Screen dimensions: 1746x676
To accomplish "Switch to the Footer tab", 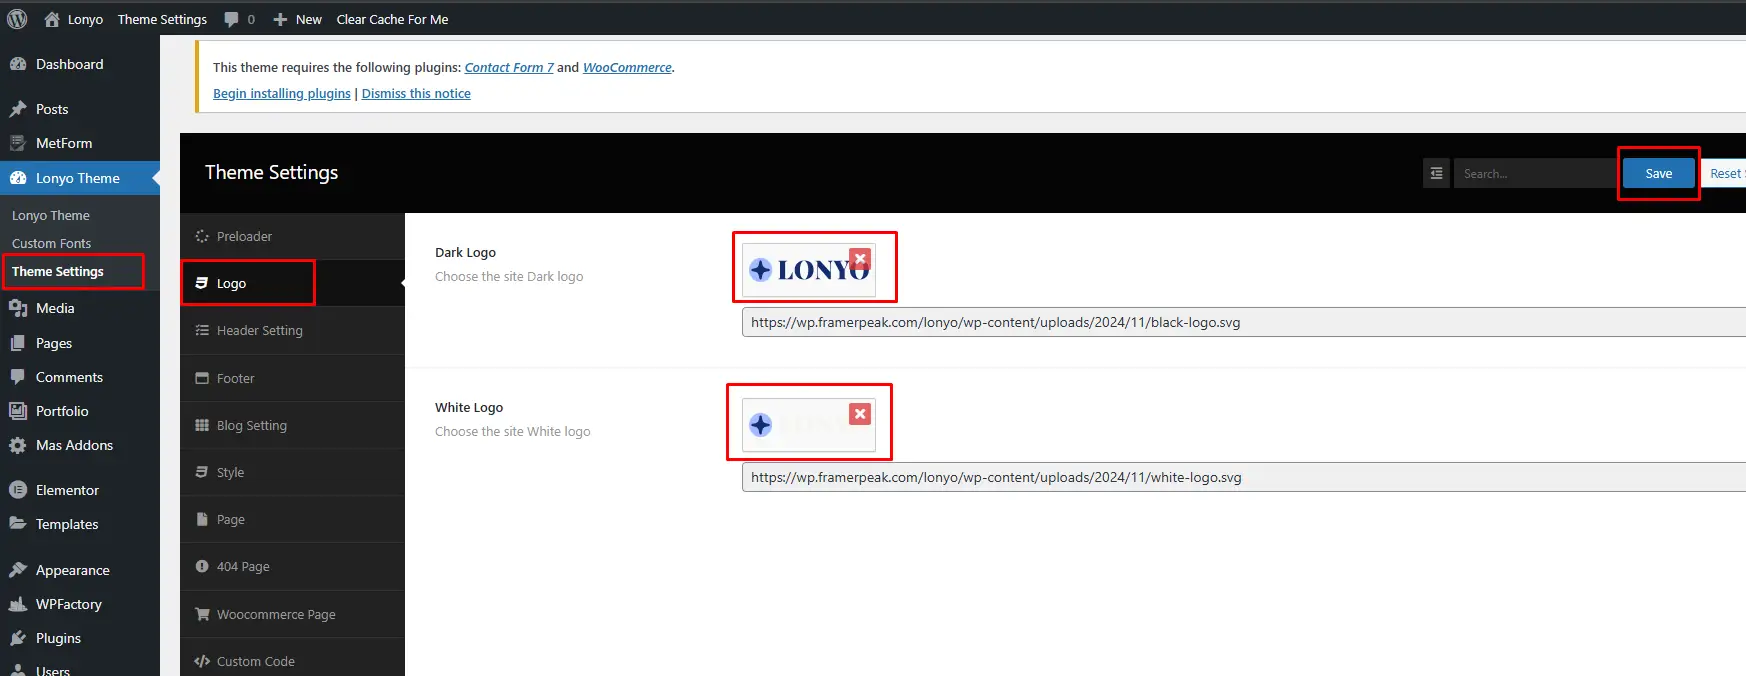I will [x=292, y=378].
